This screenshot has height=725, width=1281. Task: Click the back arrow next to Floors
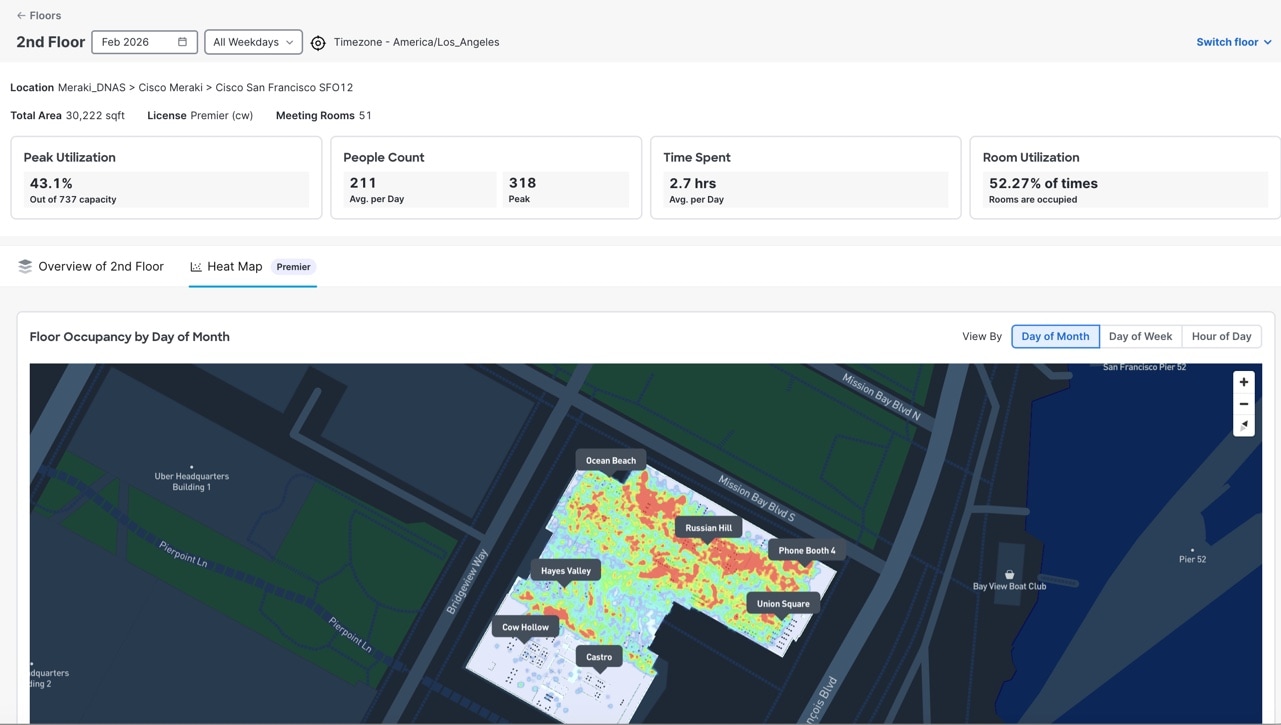[21, 16]
